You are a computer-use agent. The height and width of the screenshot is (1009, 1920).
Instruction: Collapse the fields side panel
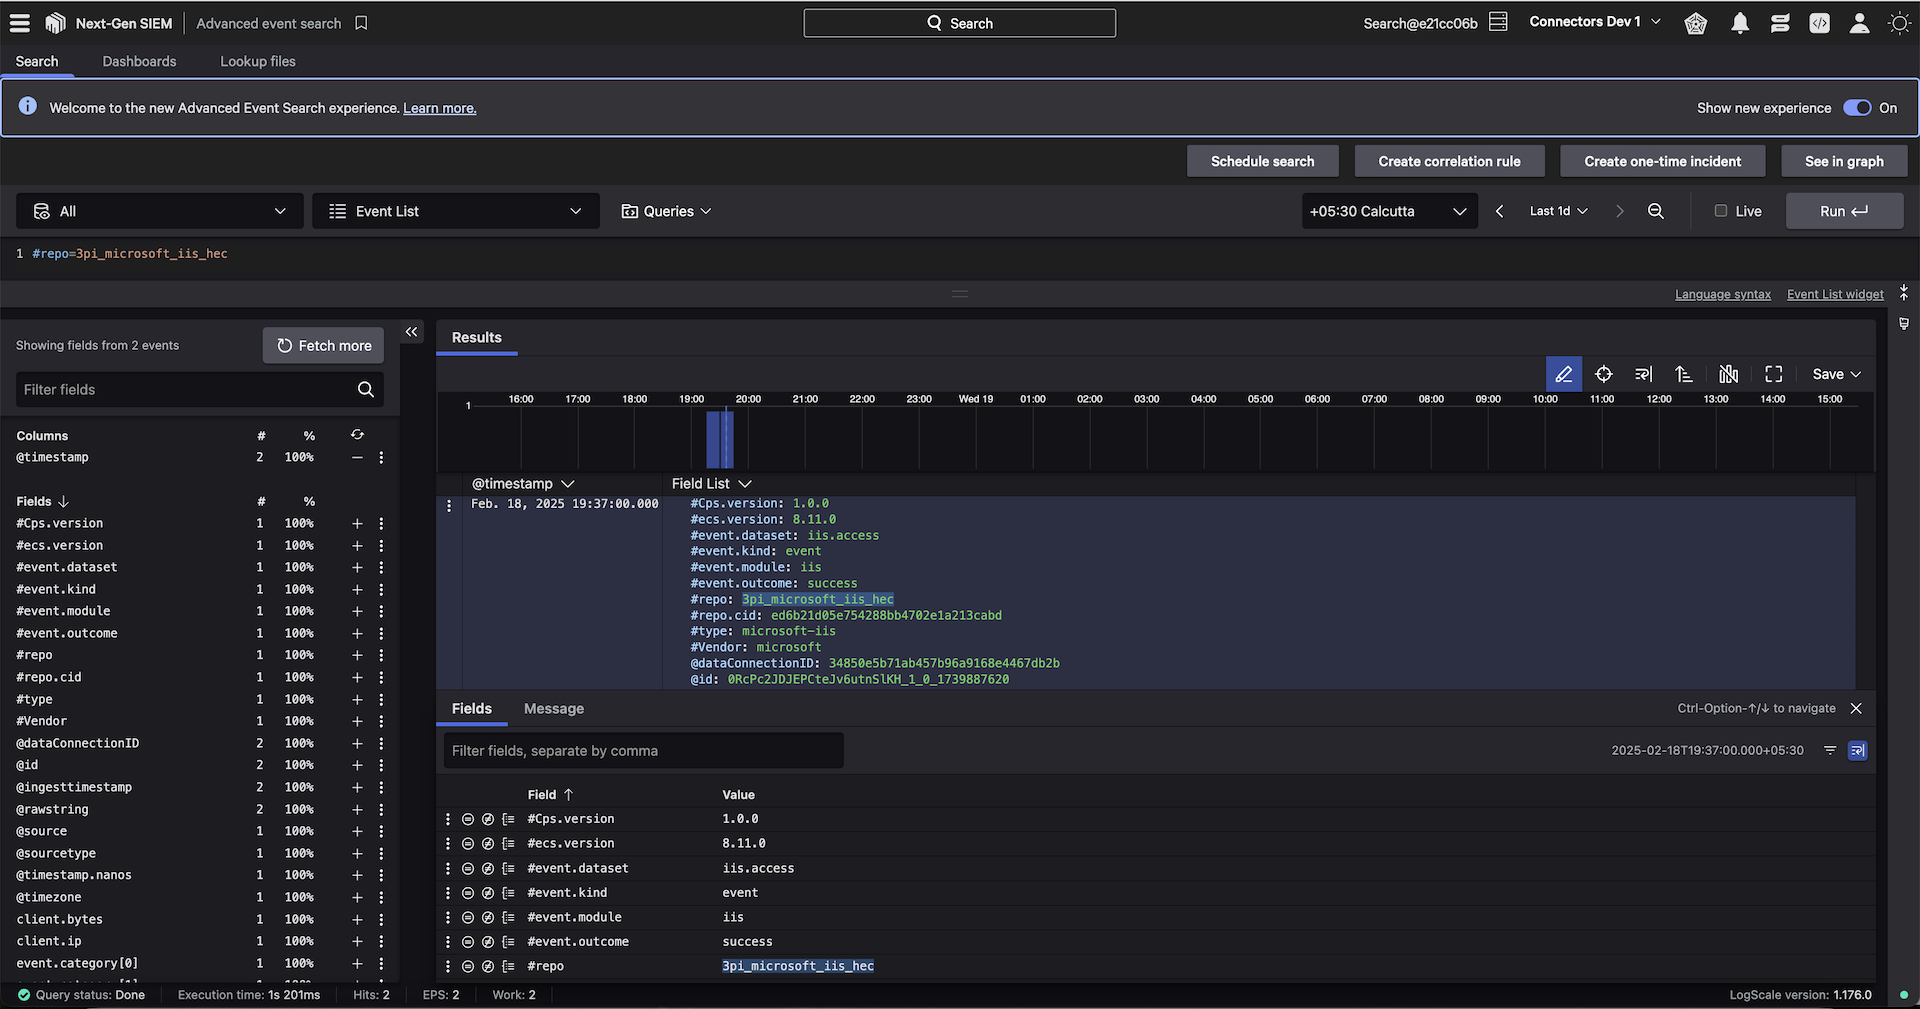(411, 332)
